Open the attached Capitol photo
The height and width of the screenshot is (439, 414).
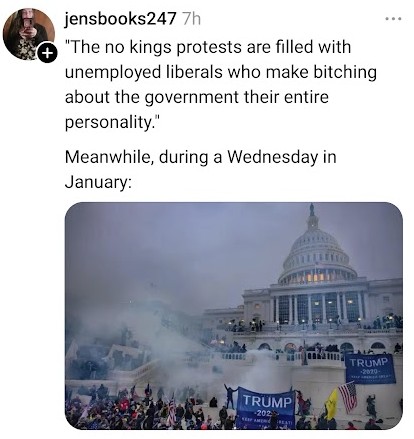pyautogui.click(x=234, y=315)
